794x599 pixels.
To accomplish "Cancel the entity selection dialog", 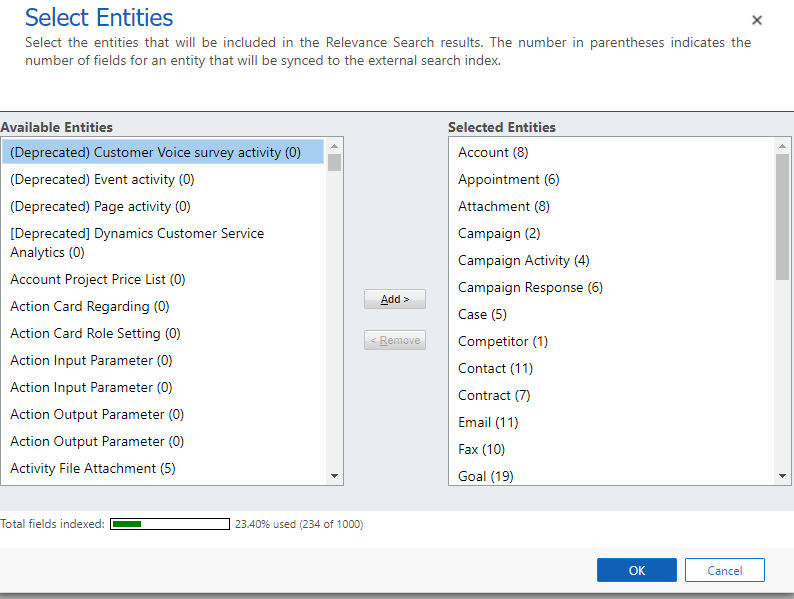I will tap(725, 570).
